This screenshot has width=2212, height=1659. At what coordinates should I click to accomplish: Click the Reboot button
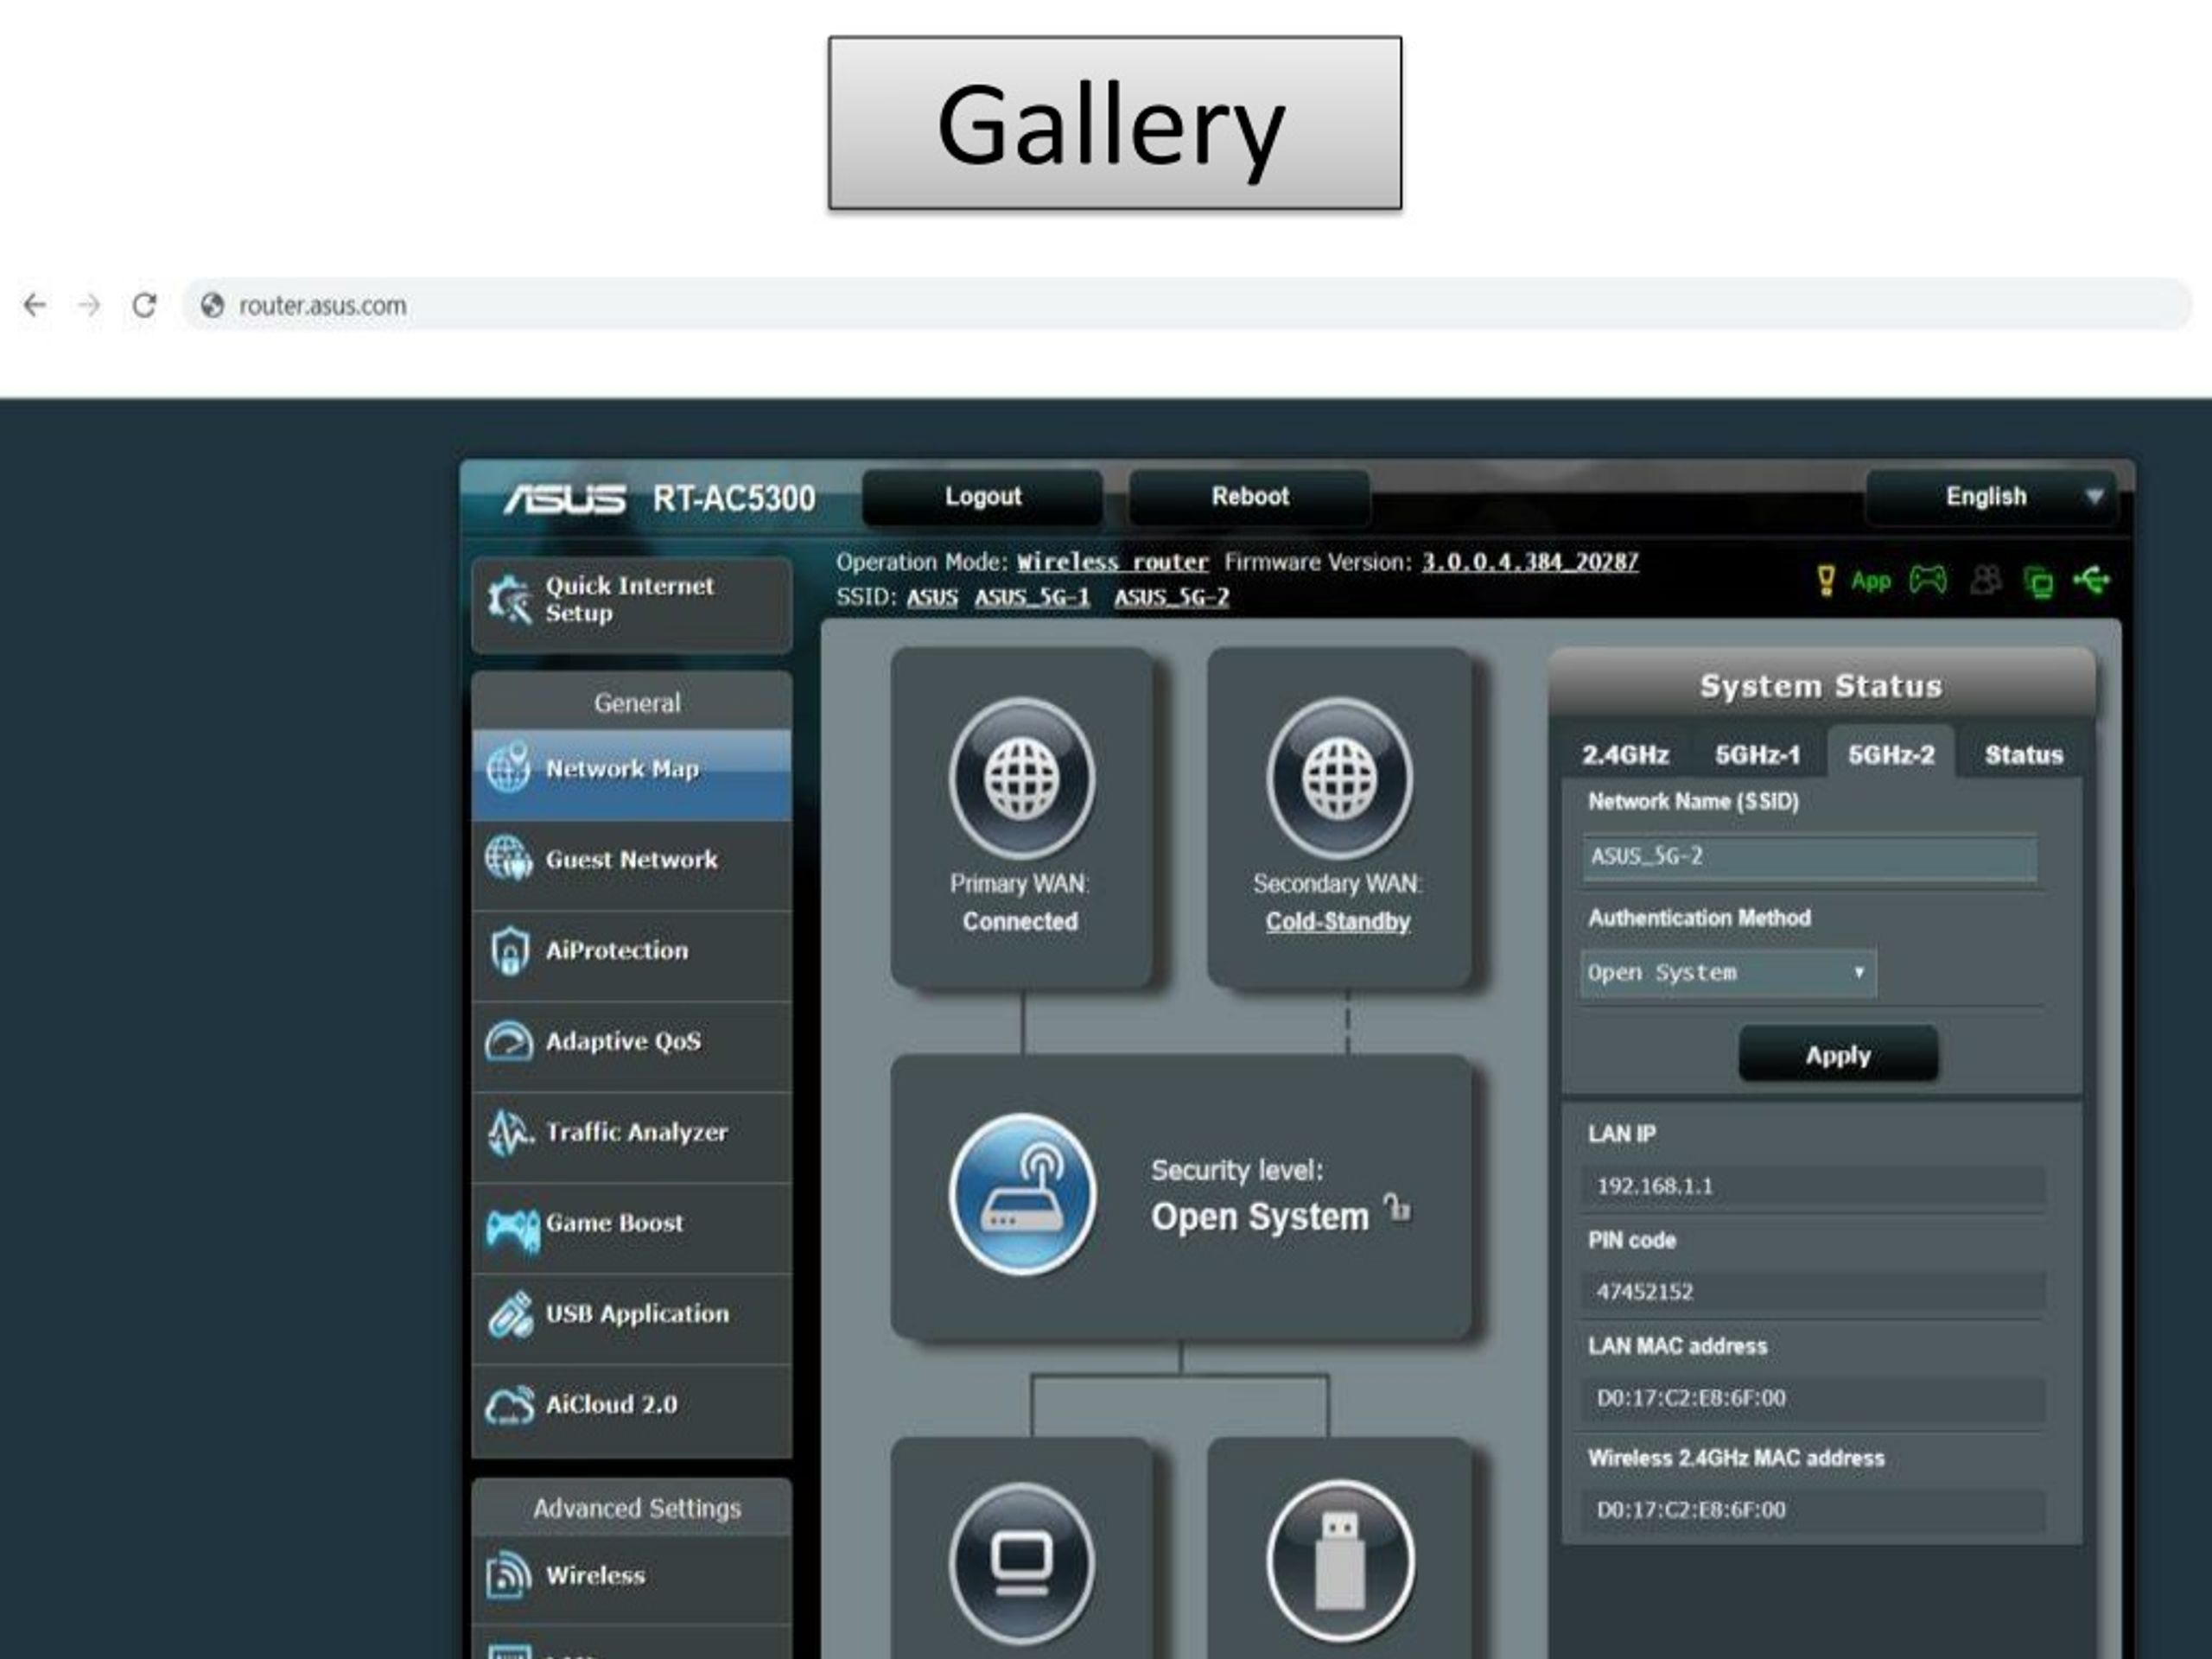pos(1250,497)
